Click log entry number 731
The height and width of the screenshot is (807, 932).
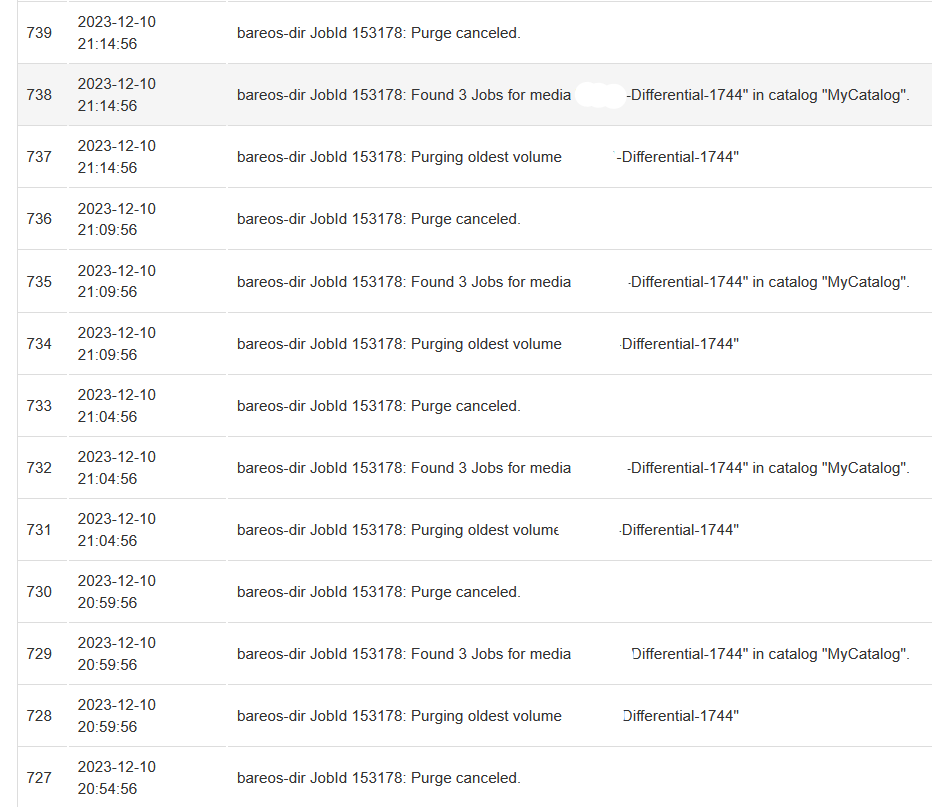(x=39, y=530)
